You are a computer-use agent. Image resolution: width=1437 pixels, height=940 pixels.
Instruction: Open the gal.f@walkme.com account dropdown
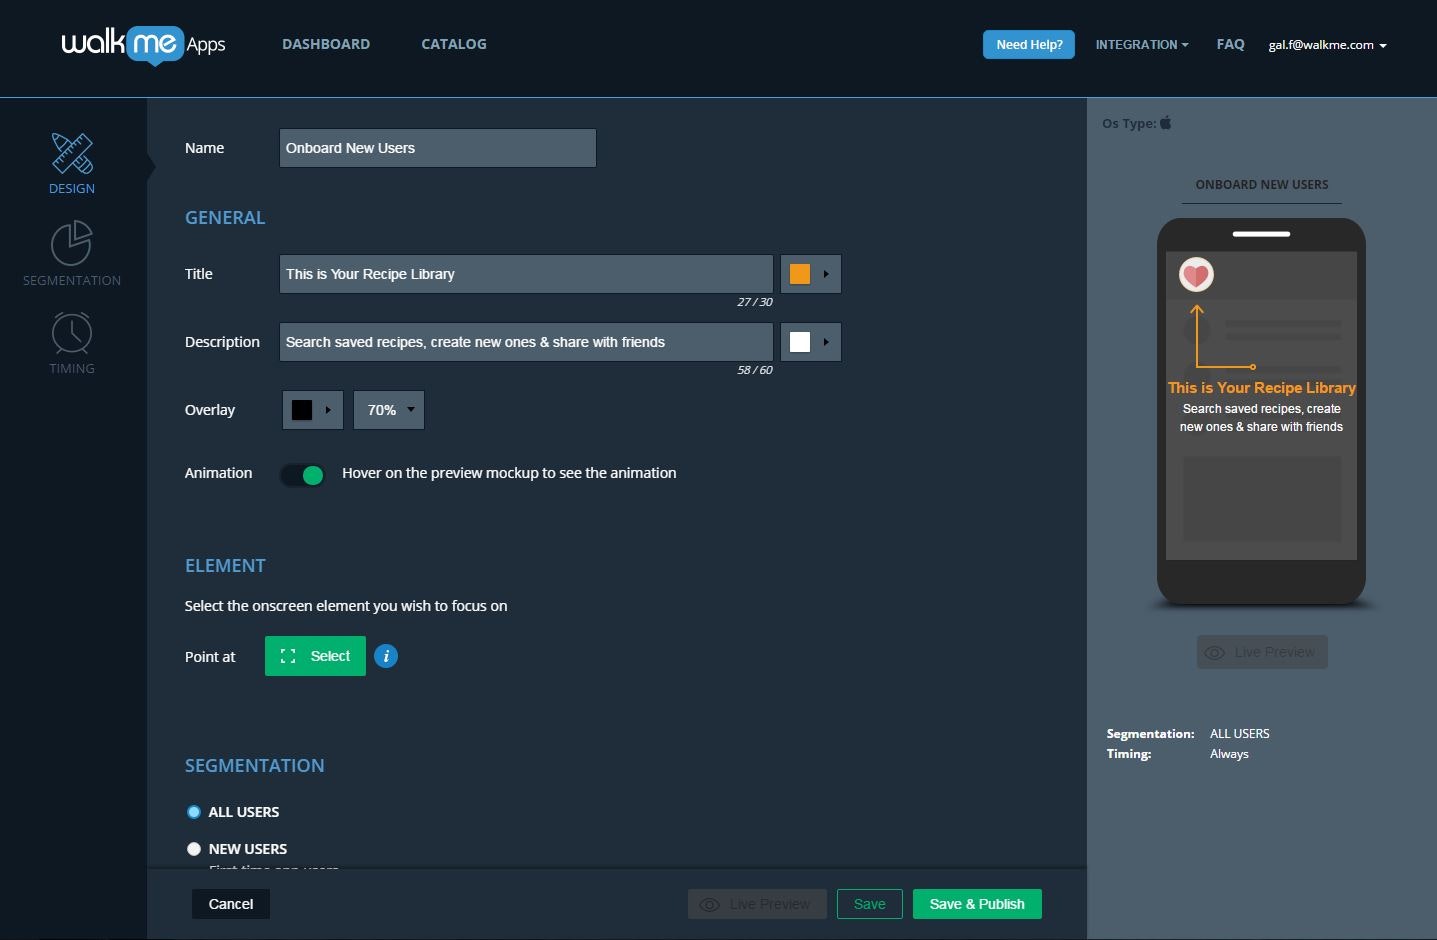click(1328, 44)
